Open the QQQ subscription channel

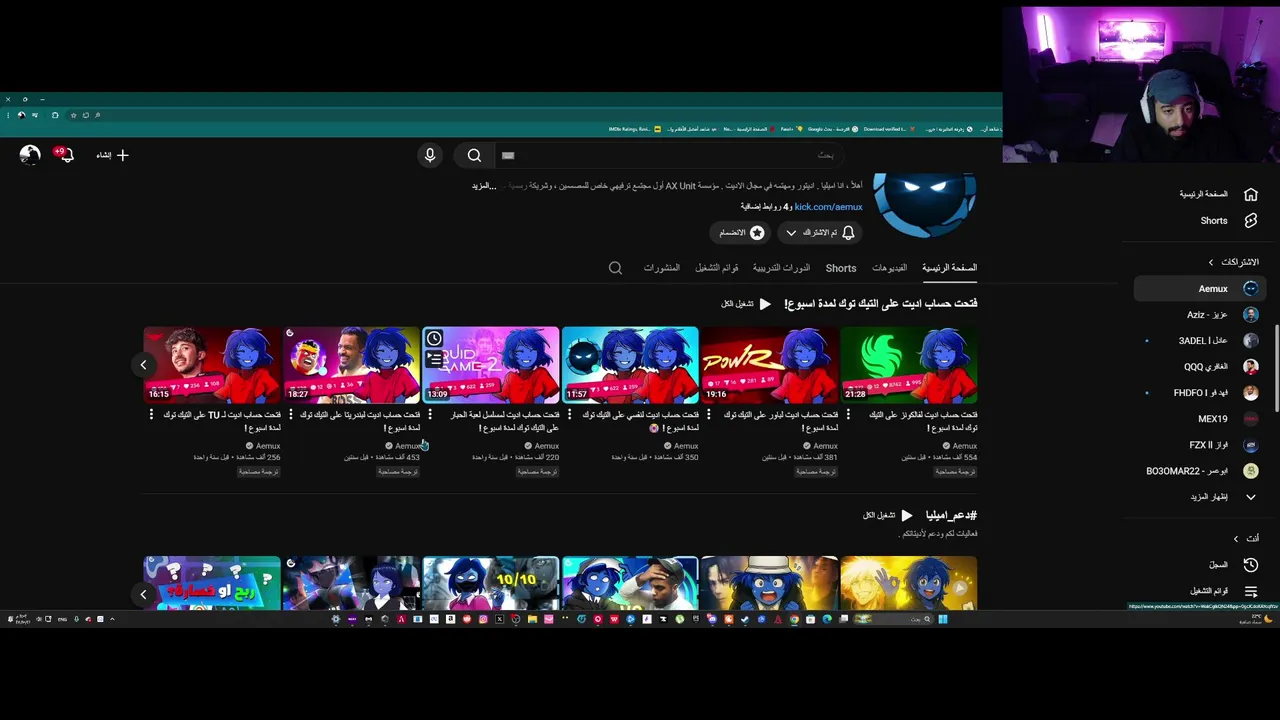click(x=1200, y=366)
